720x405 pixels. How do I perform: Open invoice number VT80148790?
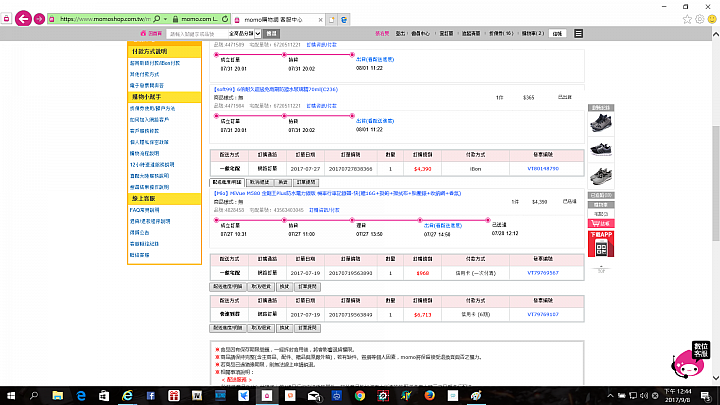tap(543, 169)
